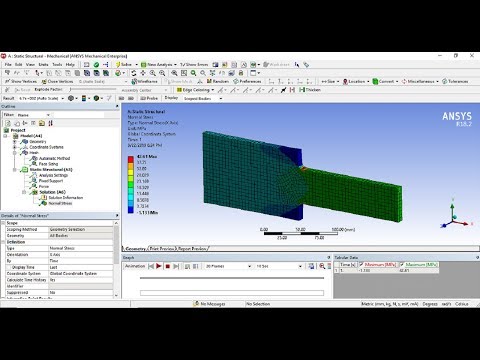The image size is (480, 360).
Task: Select Analysis Settings in the tree
Action: (53, 175)
